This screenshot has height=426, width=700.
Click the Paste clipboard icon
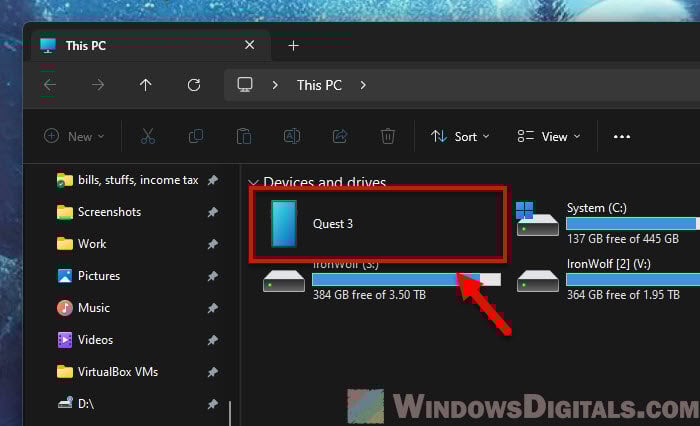[244, 136]
